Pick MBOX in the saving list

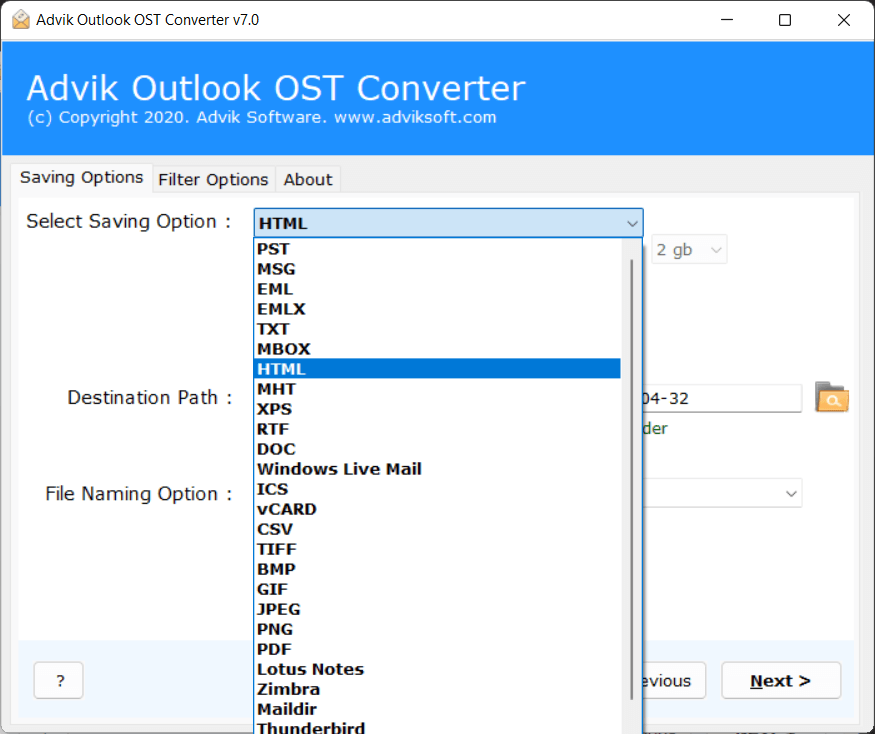tap(437, 349)
